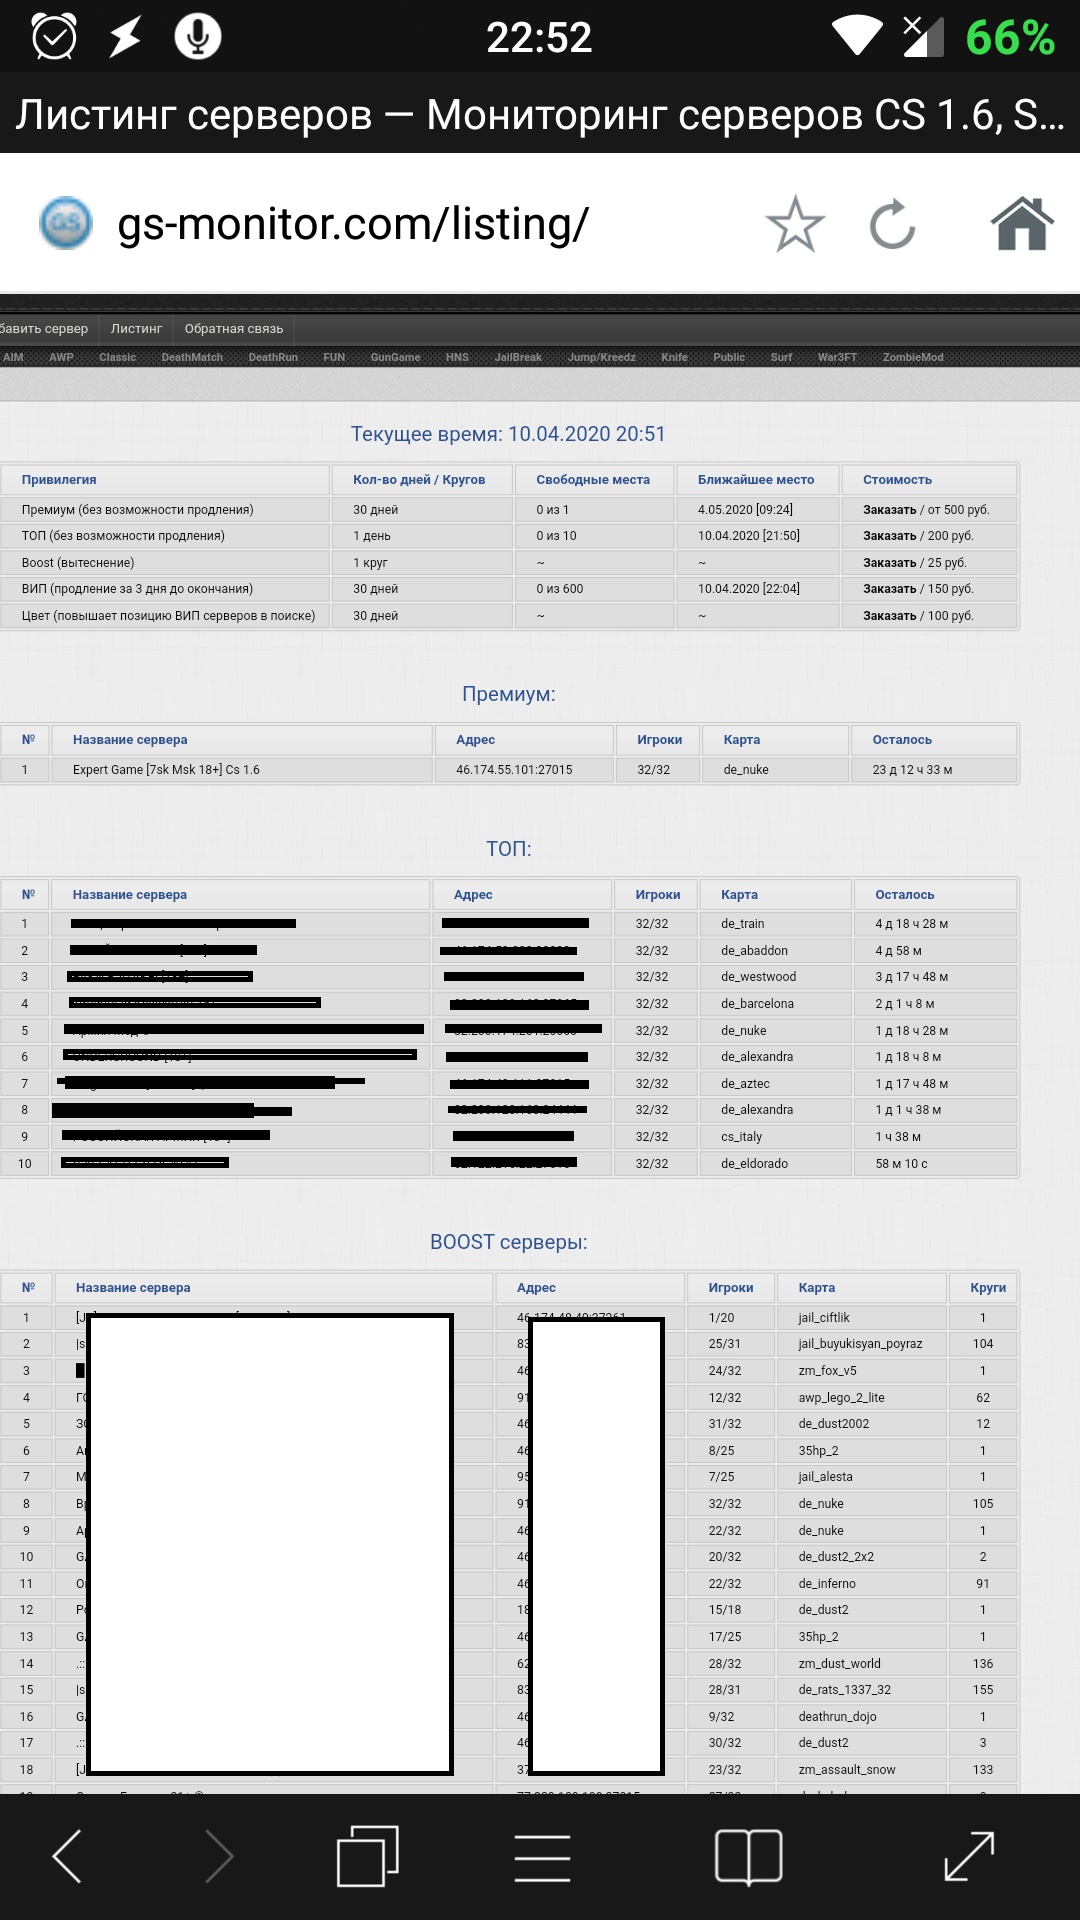Screen dimensions: 1080x1920
Task: Click map jail_ciftlik in BOOST table
Action: [x=824, y=1318]
